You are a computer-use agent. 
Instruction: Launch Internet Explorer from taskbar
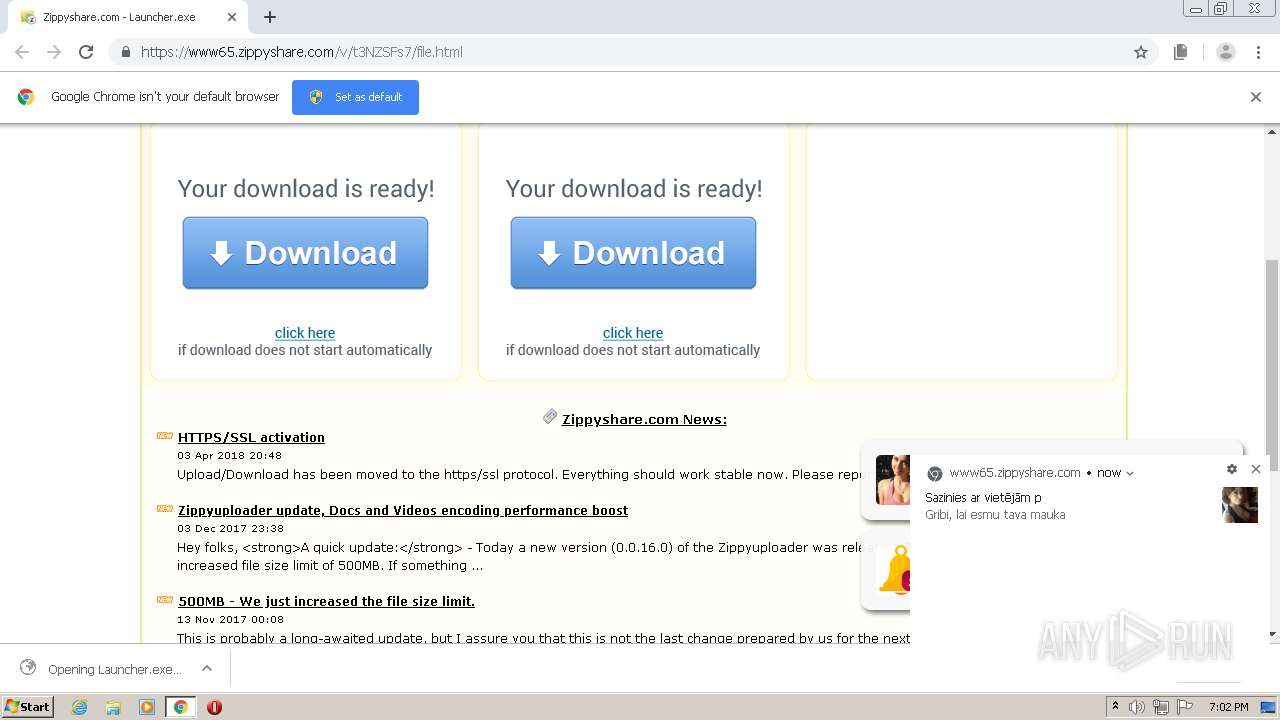(79, 707)
